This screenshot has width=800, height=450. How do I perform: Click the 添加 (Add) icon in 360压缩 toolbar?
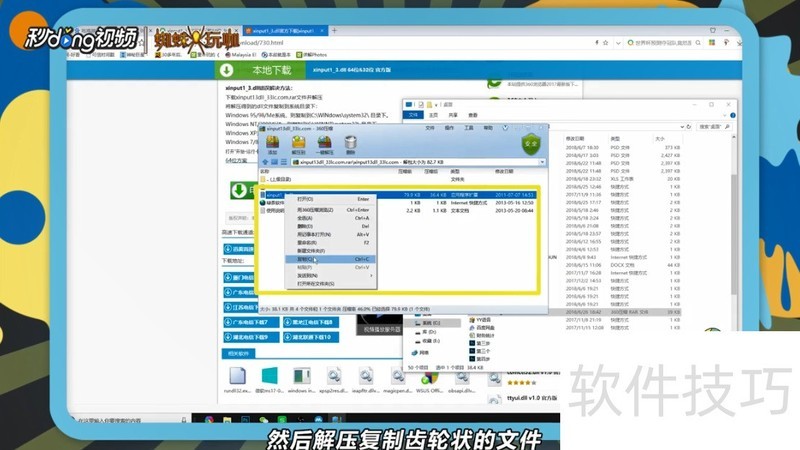272,145
